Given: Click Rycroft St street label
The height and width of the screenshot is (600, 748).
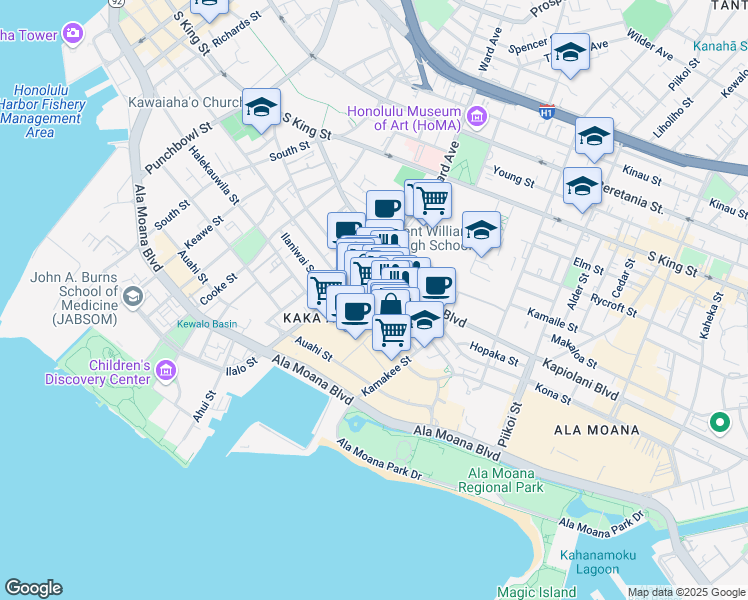Looking at the screenshot, I should [614, 305].
